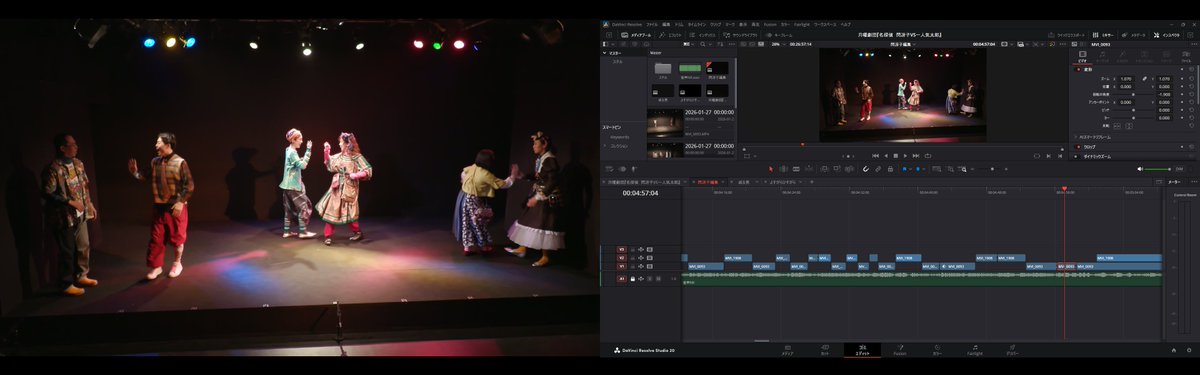Open the ヘルプ menu
This screenshot has width=1200, height=375.
point(846,25)
